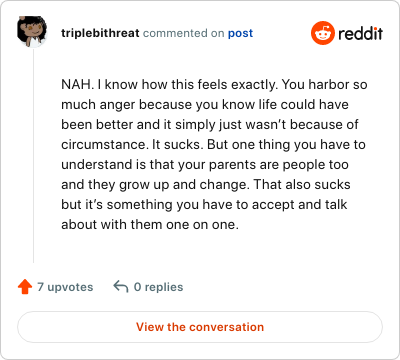Click the reply arrow icon
Viewport: 400px width, 360px height.
pyautogui.click(x=121, y=287)
